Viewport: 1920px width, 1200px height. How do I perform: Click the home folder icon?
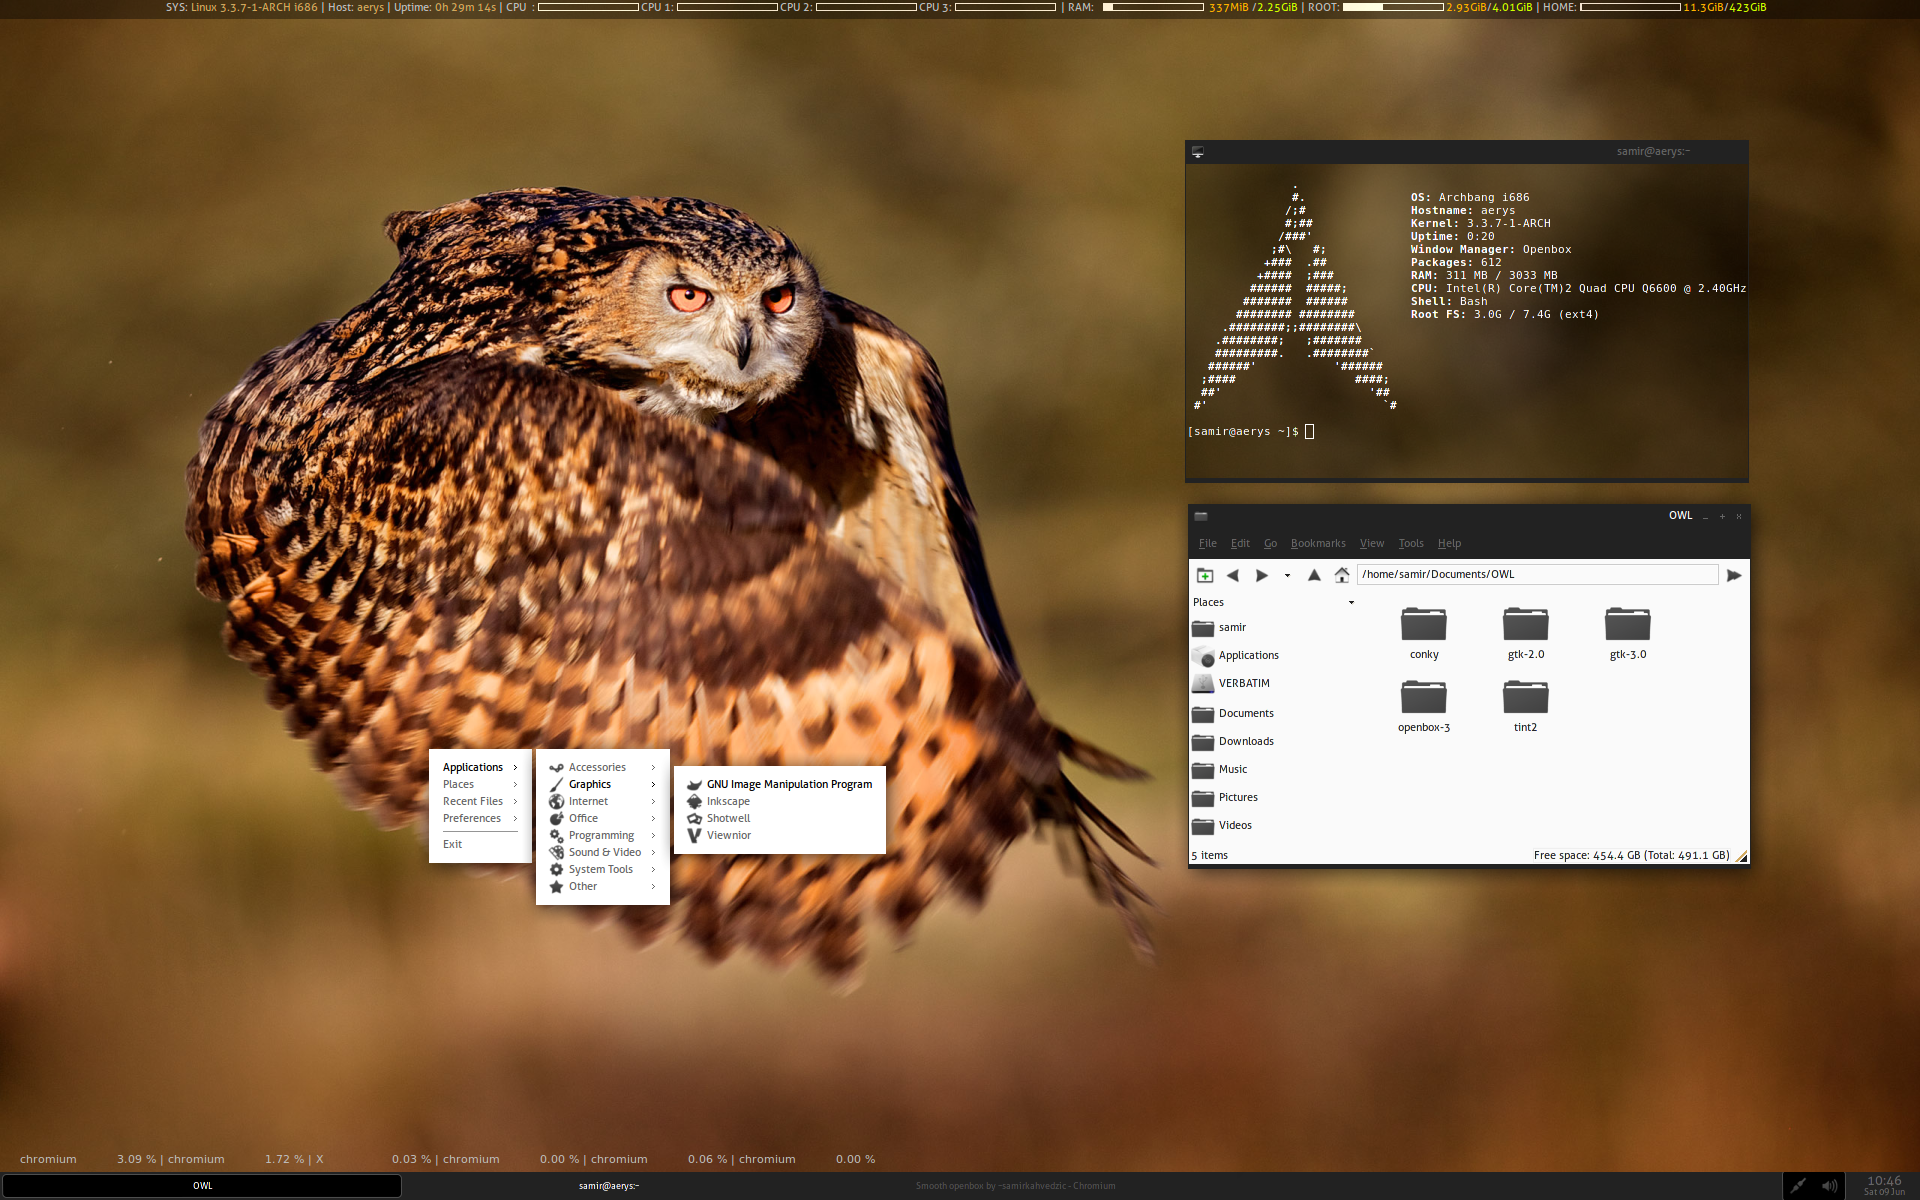tap(1342, 575)
